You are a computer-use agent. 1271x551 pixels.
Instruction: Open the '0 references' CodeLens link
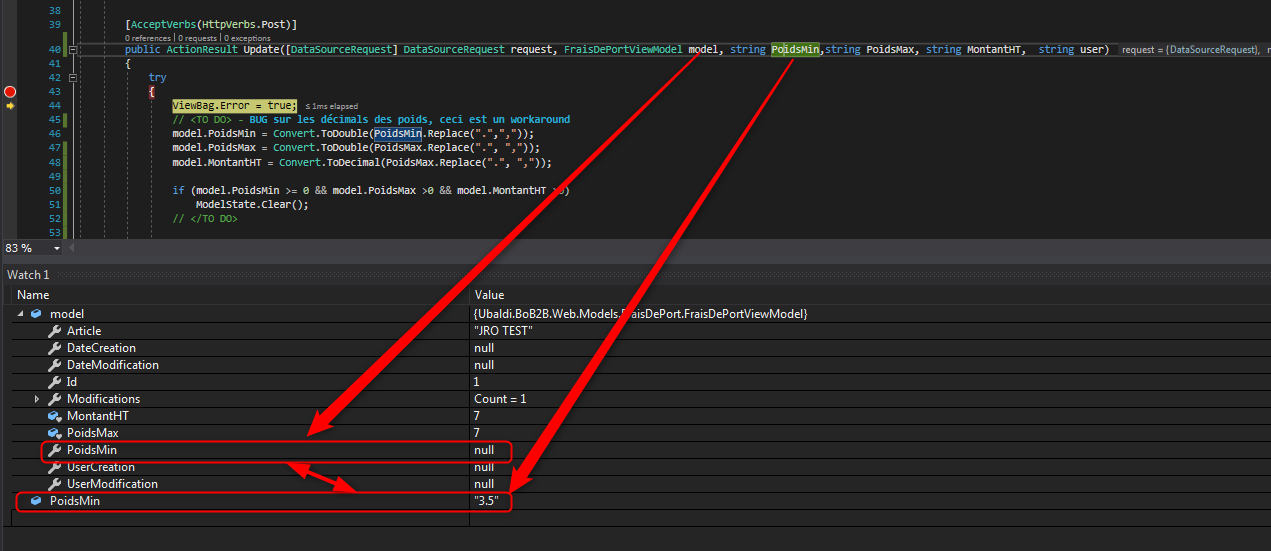[x=140, y=38]
